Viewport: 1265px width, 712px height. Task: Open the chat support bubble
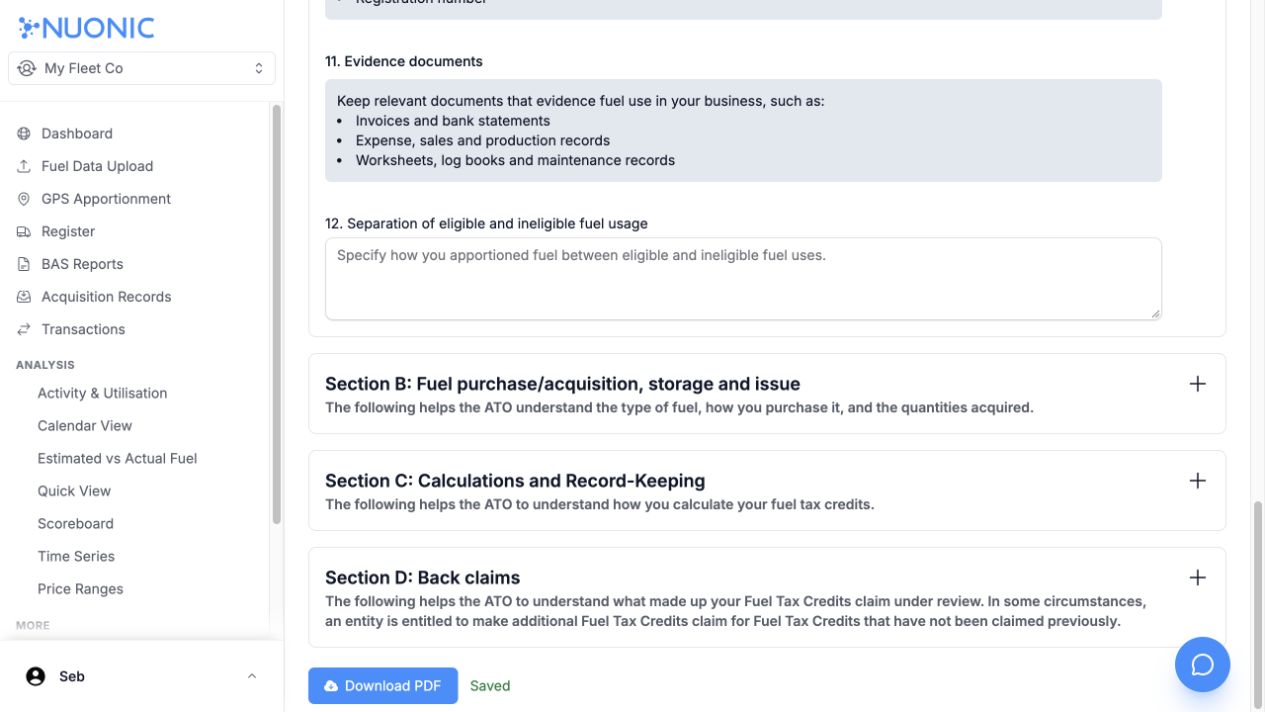coord(1202,665)
